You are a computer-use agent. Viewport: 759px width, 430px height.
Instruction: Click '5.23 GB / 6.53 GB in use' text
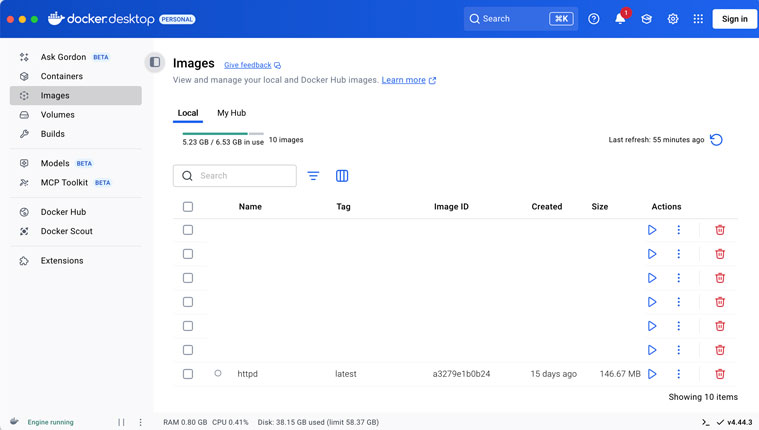223,142
